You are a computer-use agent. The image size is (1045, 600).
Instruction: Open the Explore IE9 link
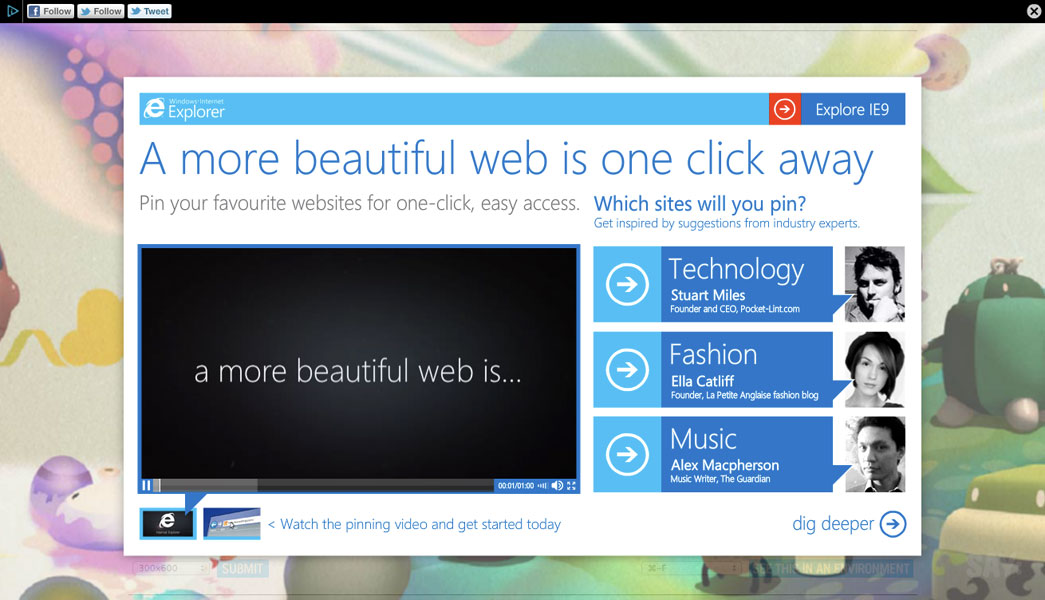click(x=852, y=110)
